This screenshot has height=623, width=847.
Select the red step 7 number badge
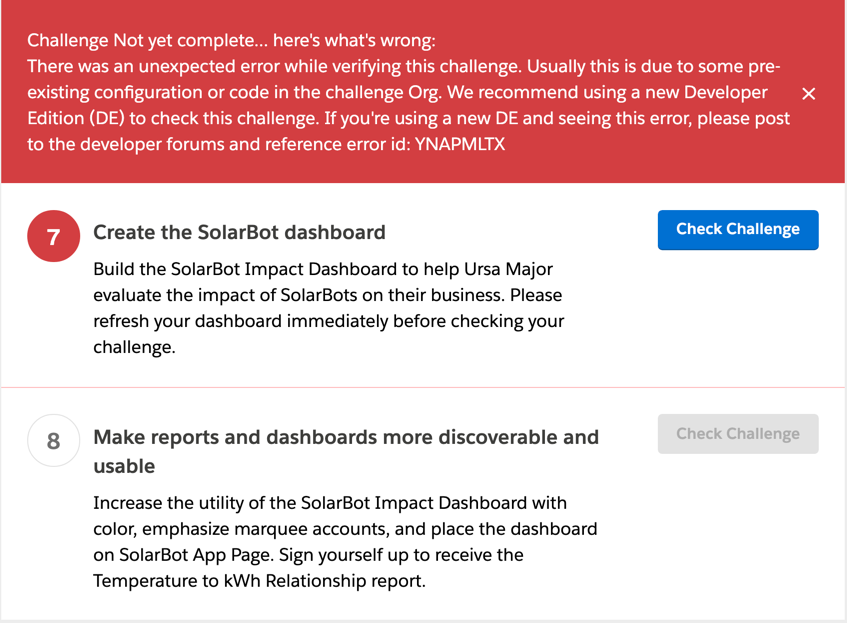coord(54,237)
